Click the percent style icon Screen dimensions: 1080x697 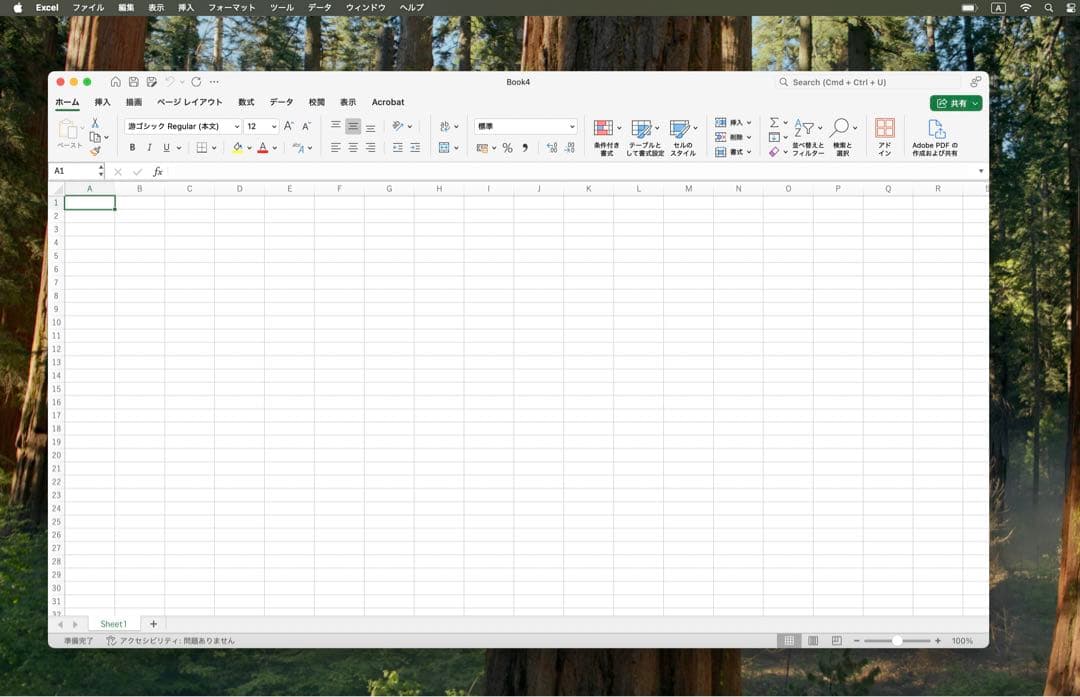[x=507, y=148]
